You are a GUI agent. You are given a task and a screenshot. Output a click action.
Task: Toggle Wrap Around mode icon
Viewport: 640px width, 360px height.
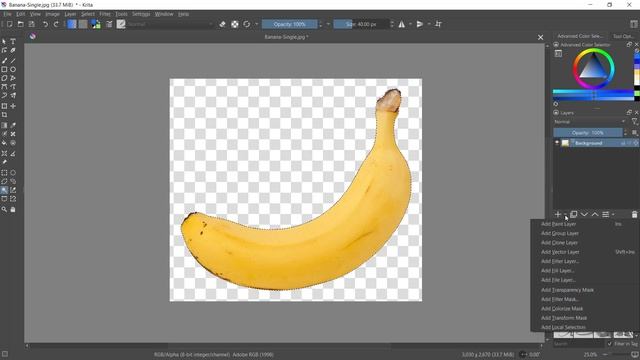point(438,24)
